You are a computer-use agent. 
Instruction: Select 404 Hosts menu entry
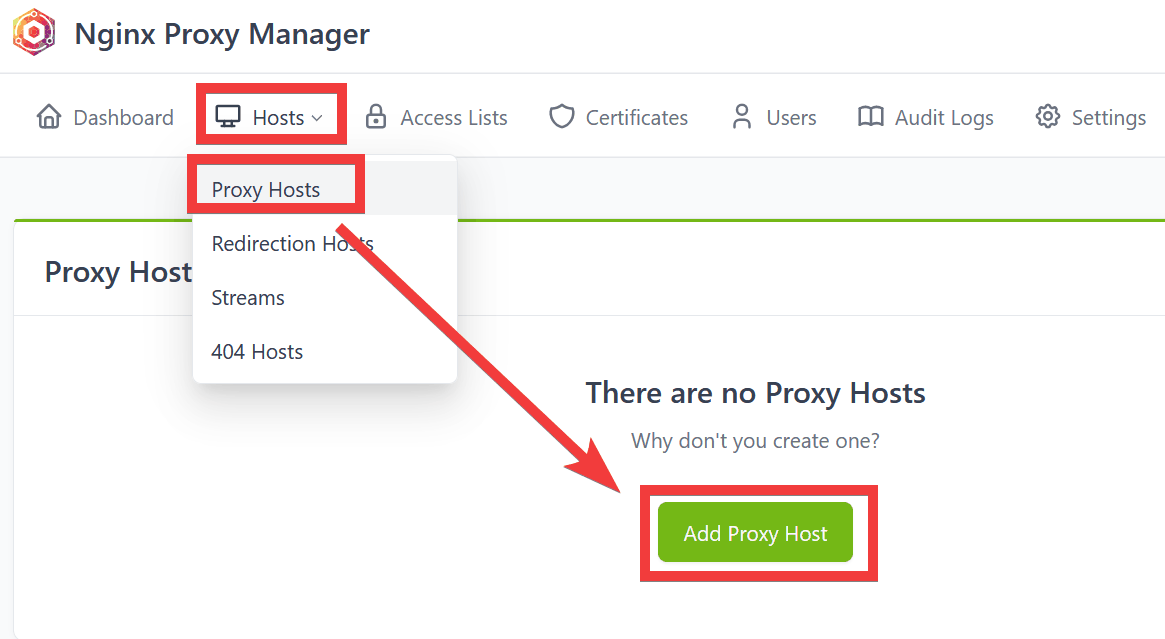click(257, 352)
